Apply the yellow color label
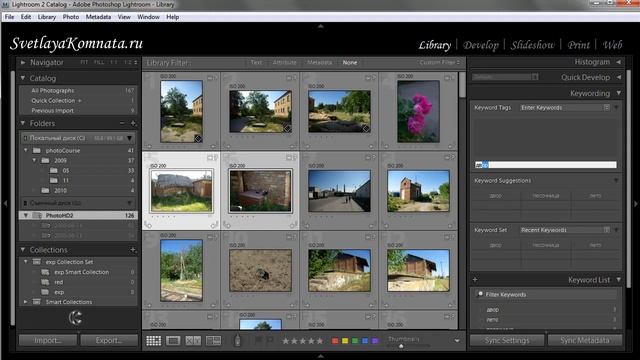The height and width of the screenshot is (360, 640). [x=345, y=341]
